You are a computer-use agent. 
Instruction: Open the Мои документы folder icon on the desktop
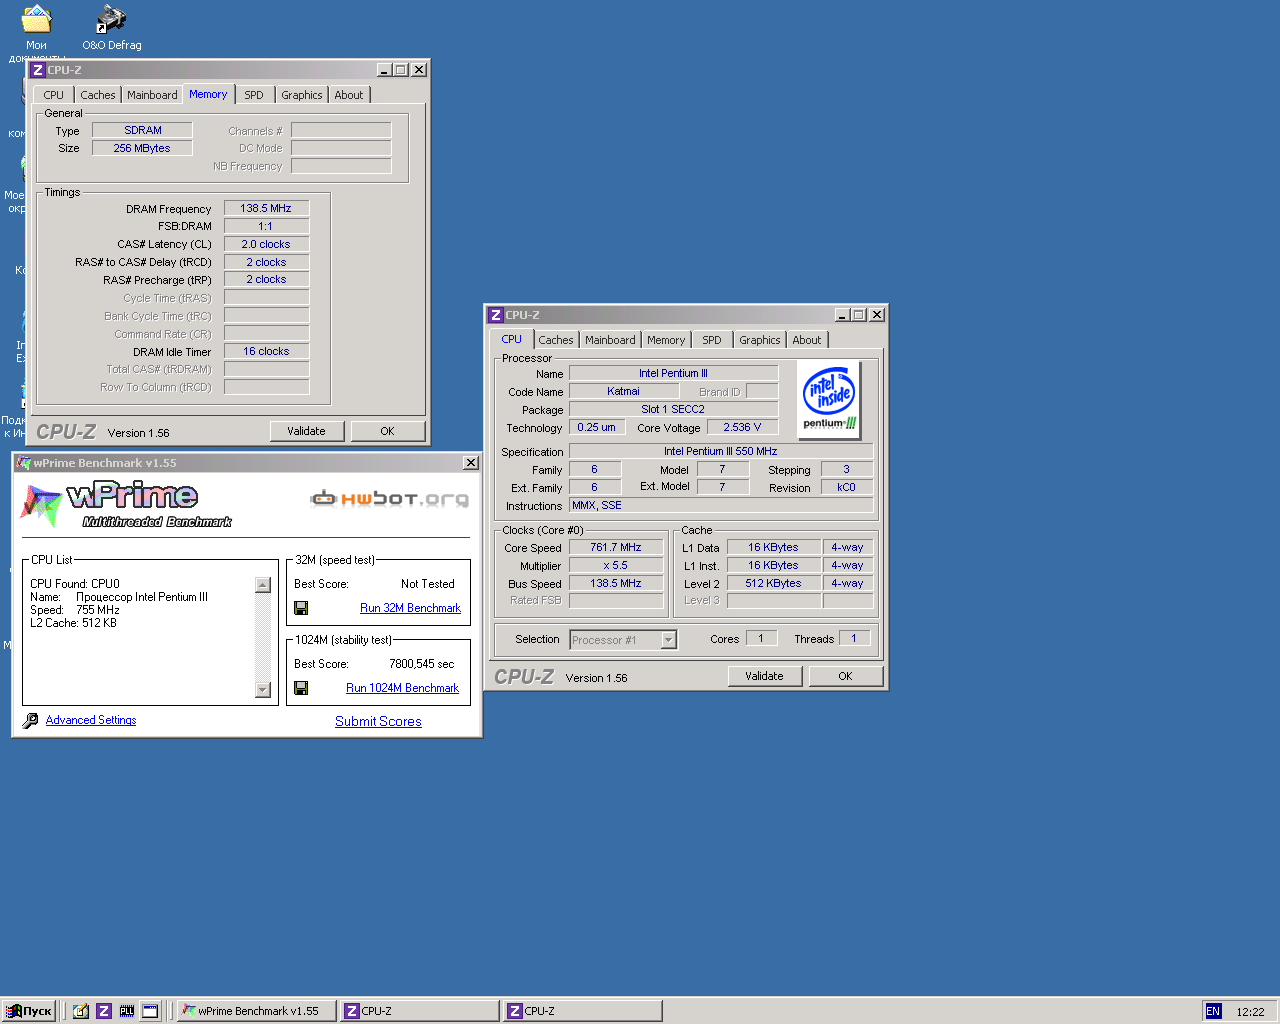(36, 19)
